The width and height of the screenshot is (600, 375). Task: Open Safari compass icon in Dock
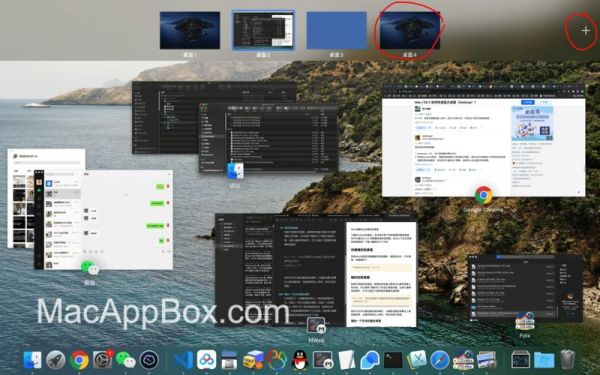point(440,360)
